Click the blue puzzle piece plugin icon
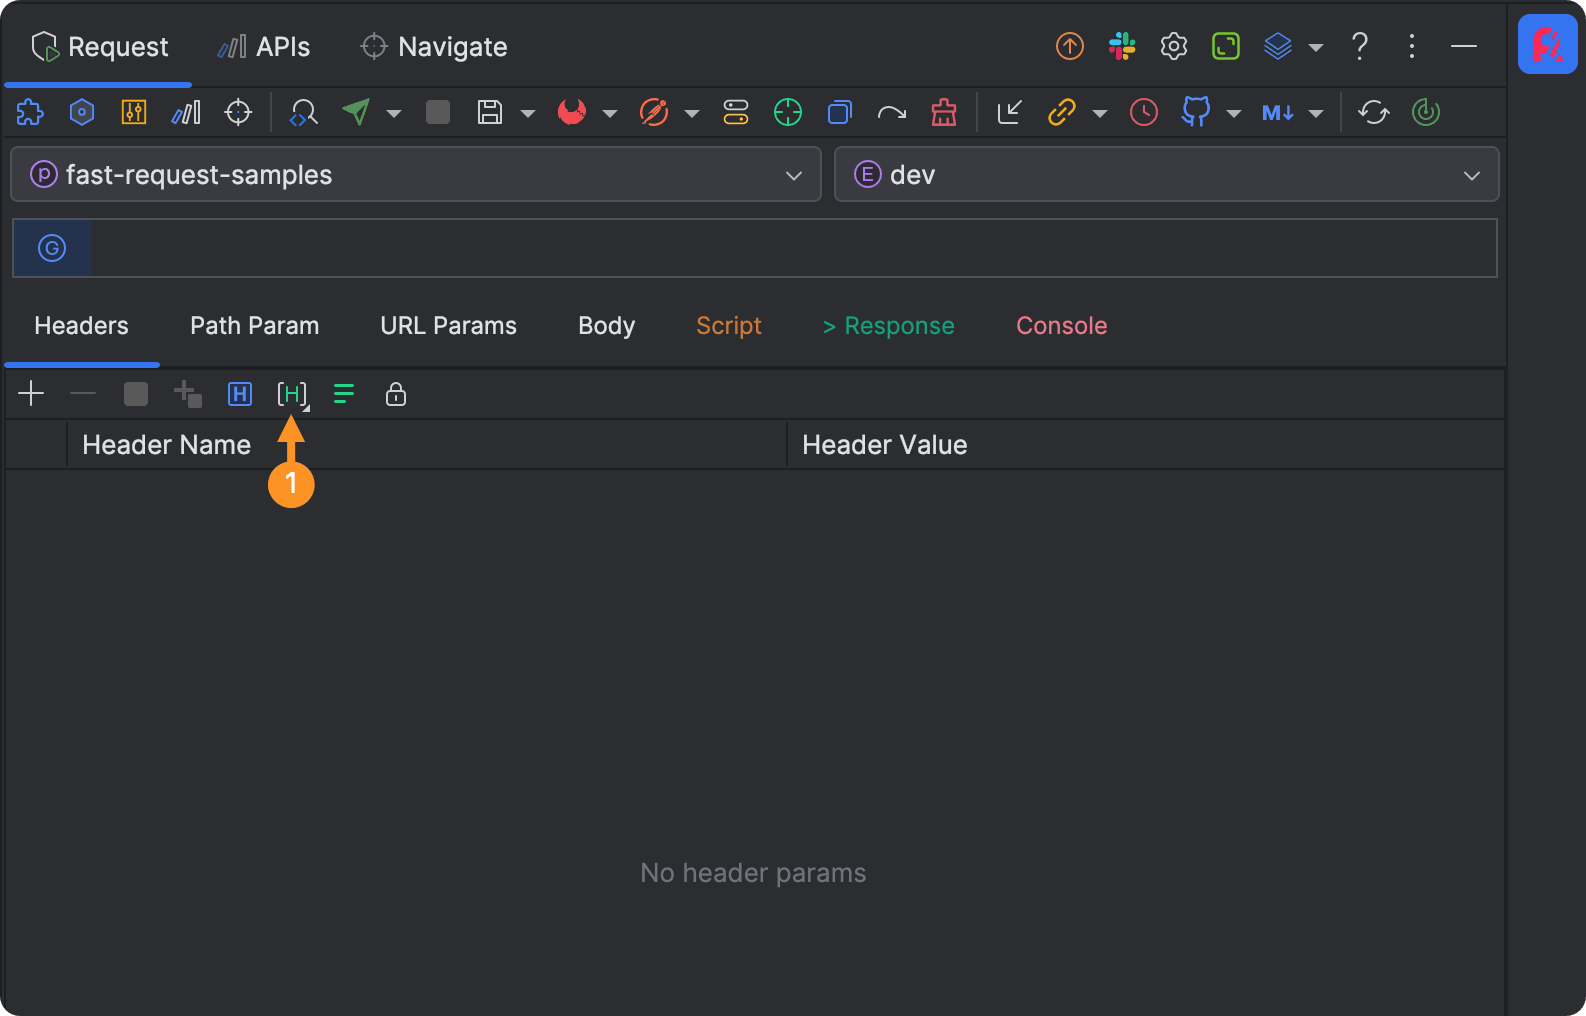Viewport: 1586px width, 1016px height. pos(30,112)
